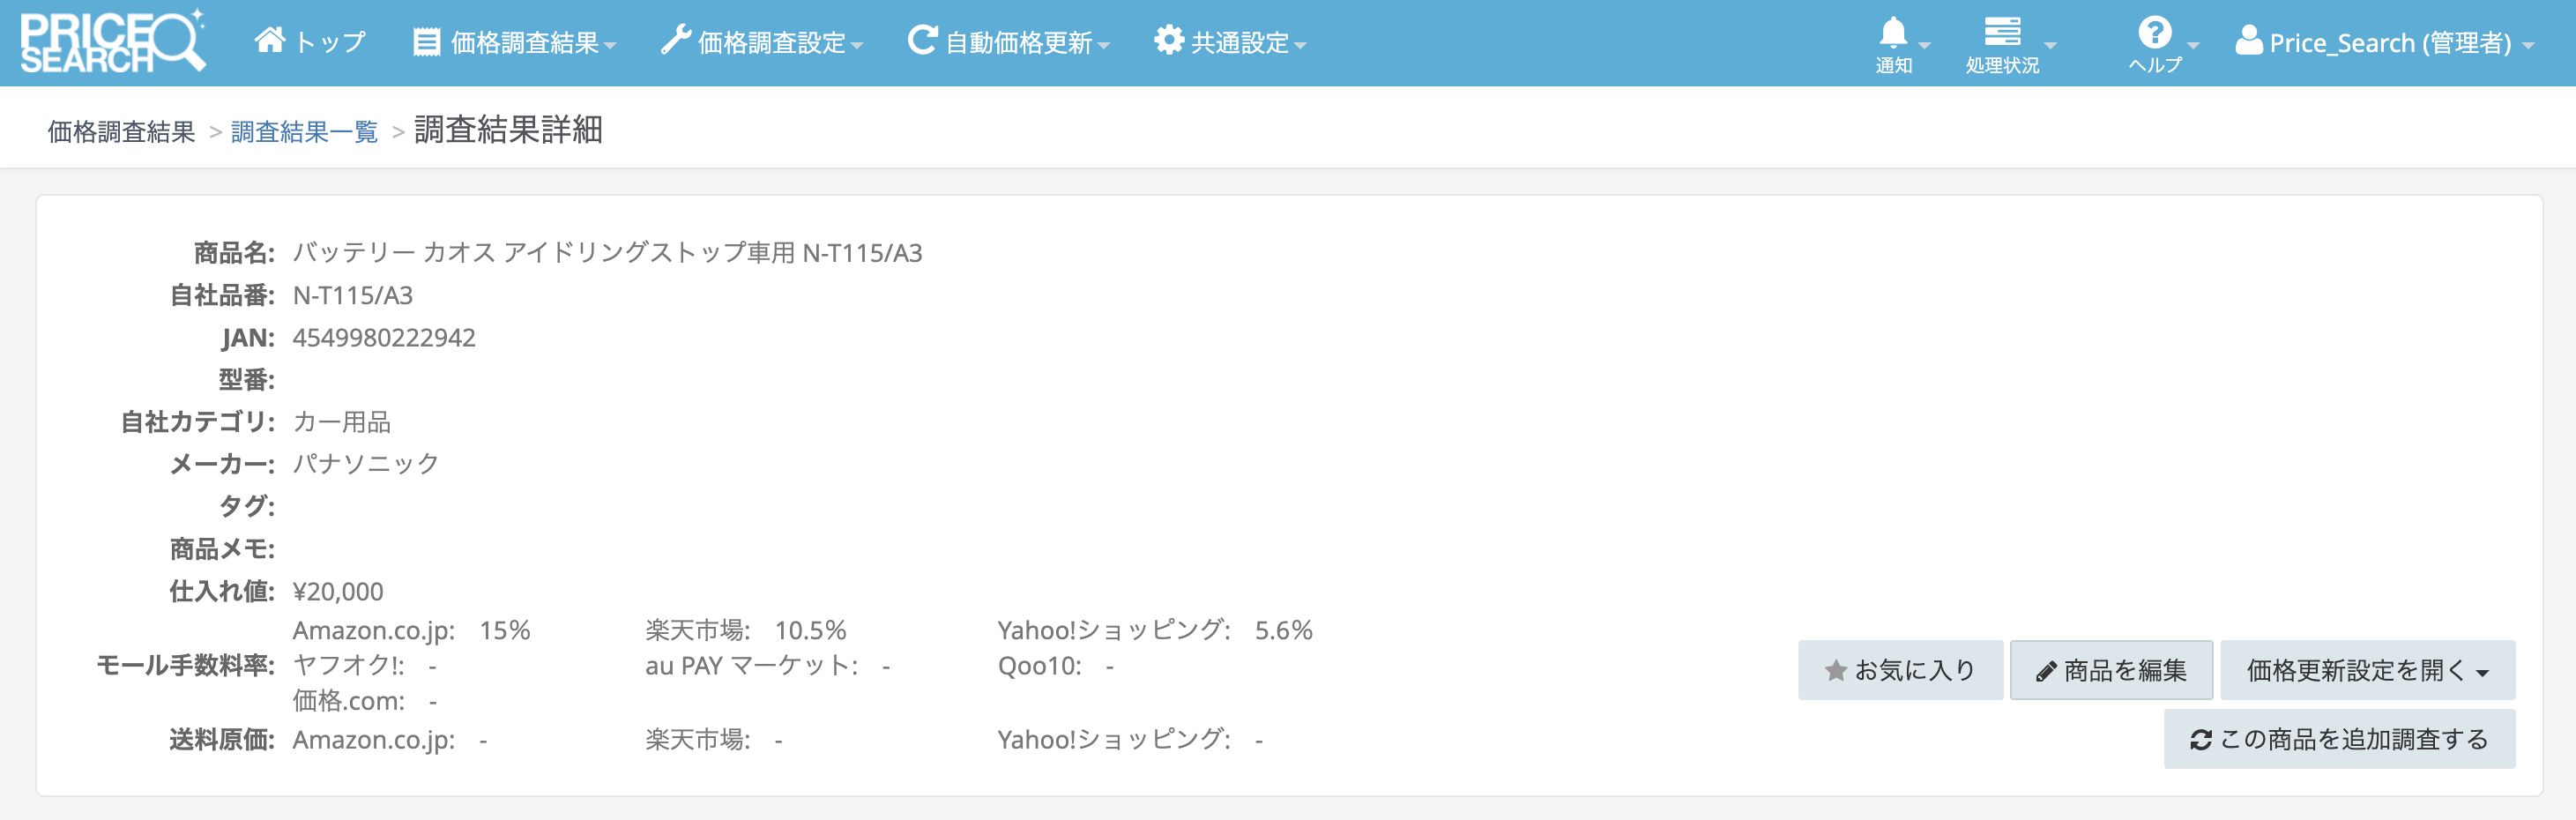Screen dimensions: 2576x820
Task: Click the user profile icon
Action: [x=2249, y=41]
